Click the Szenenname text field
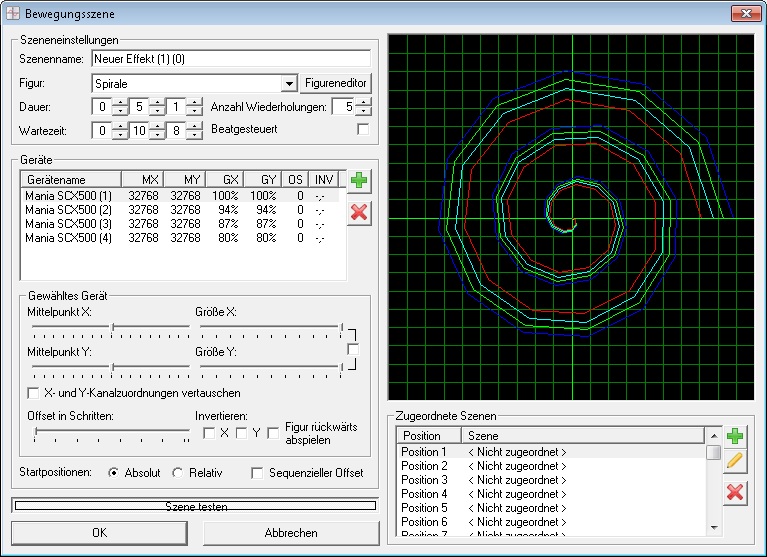This screenshot has height=557, width=767. click(230, 59)
